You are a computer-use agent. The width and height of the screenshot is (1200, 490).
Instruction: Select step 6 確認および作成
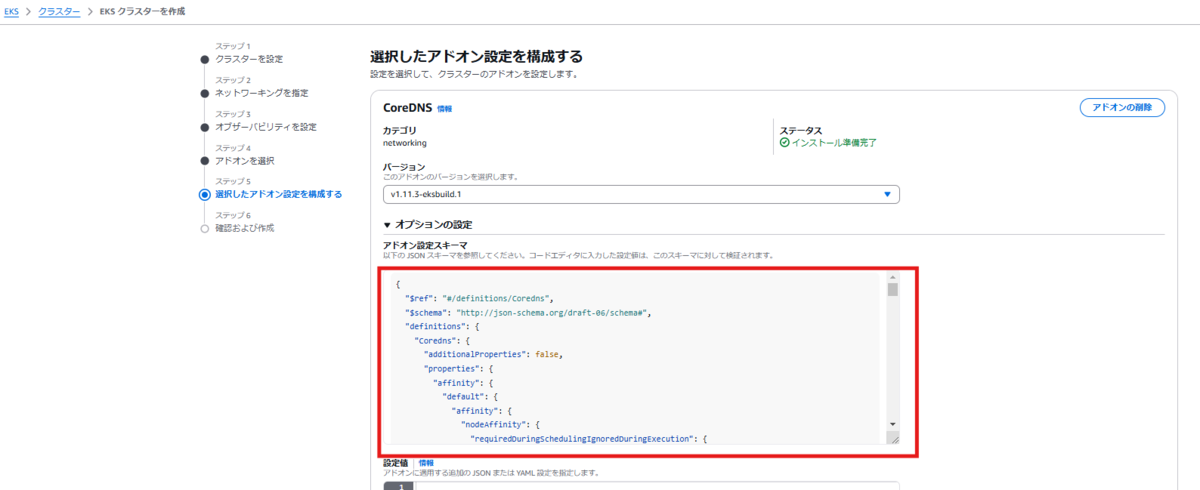click(244, 228)
